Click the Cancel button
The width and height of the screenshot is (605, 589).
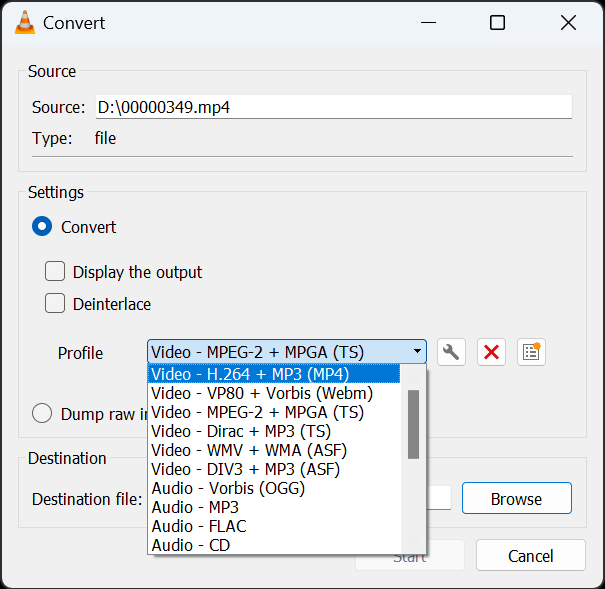point(531,555)
